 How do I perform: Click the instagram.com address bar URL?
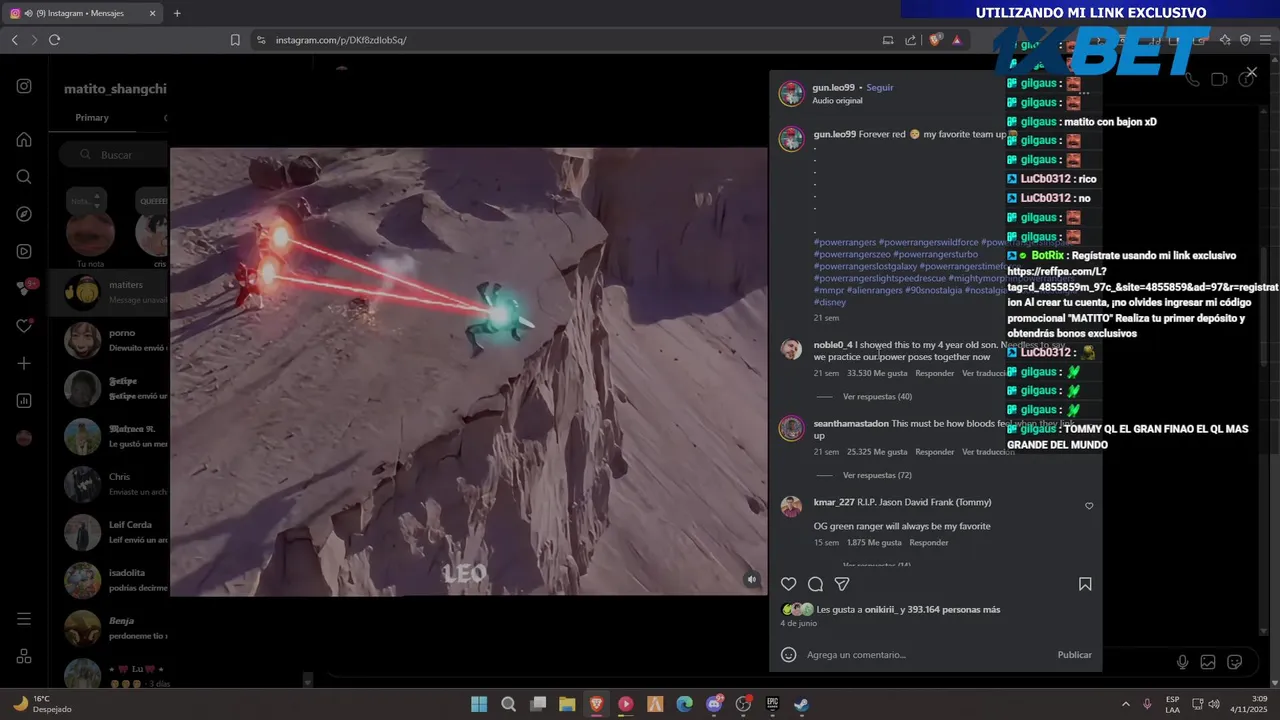(341, 40)
